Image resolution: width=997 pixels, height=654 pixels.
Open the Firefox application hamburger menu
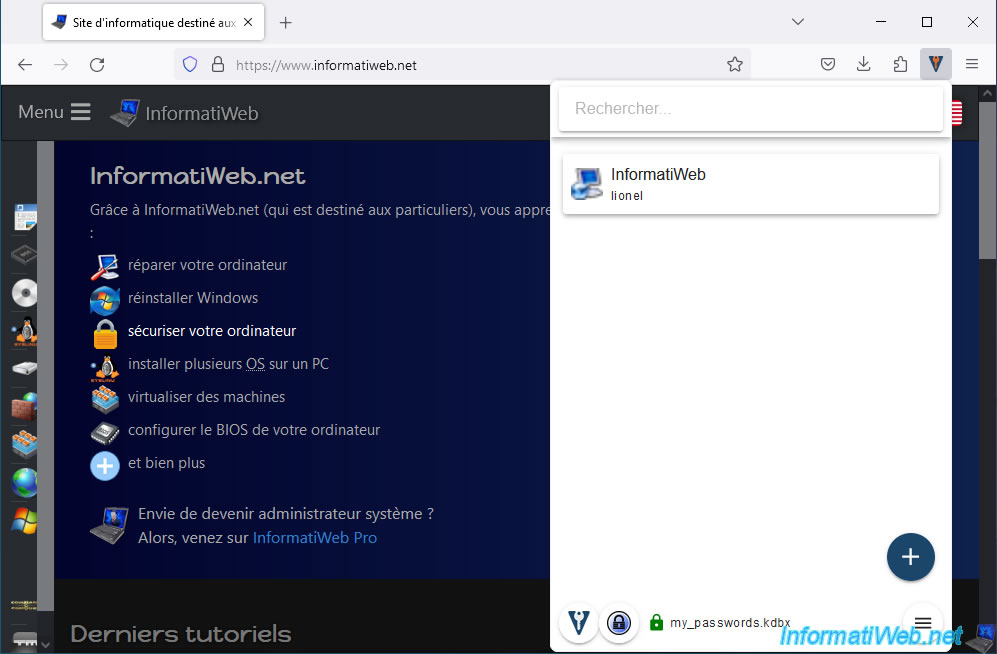pos(972,64)
